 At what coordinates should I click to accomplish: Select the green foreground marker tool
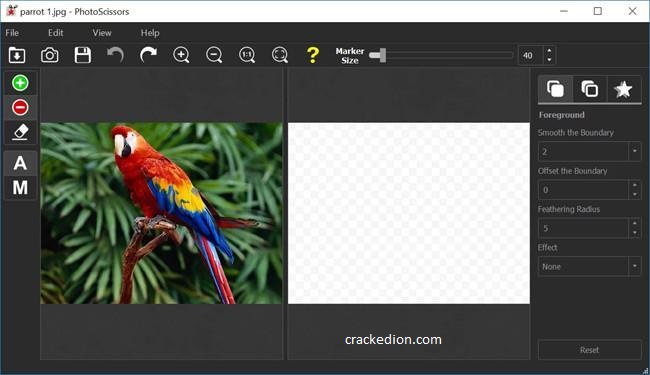tap(20, 83)
